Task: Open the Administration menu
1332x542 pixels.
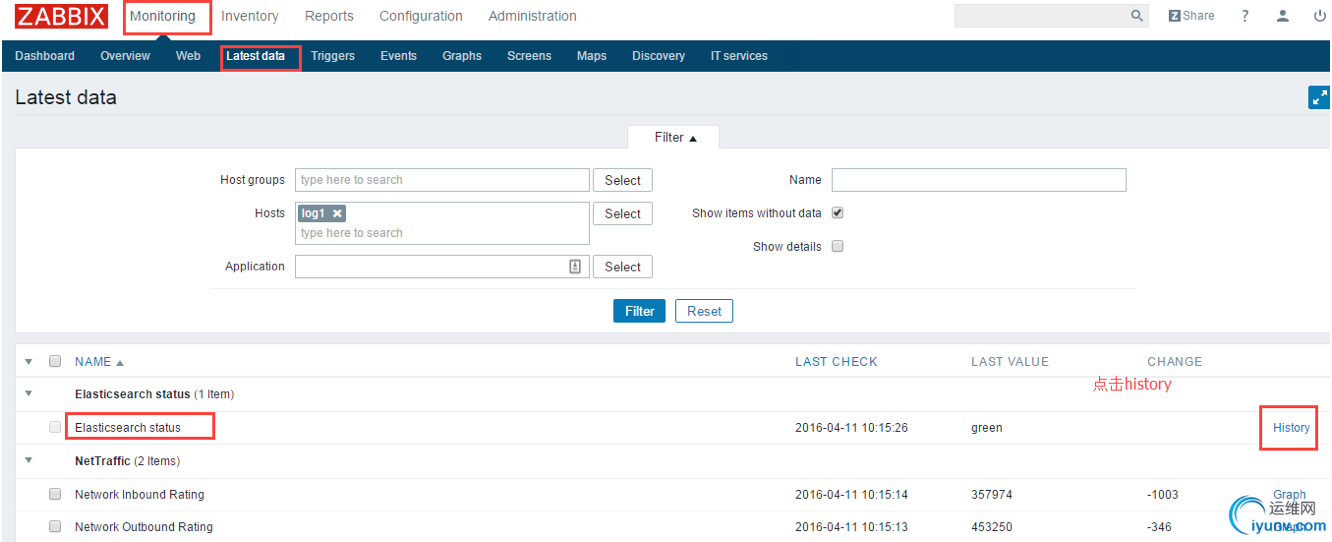Action: 532,16
